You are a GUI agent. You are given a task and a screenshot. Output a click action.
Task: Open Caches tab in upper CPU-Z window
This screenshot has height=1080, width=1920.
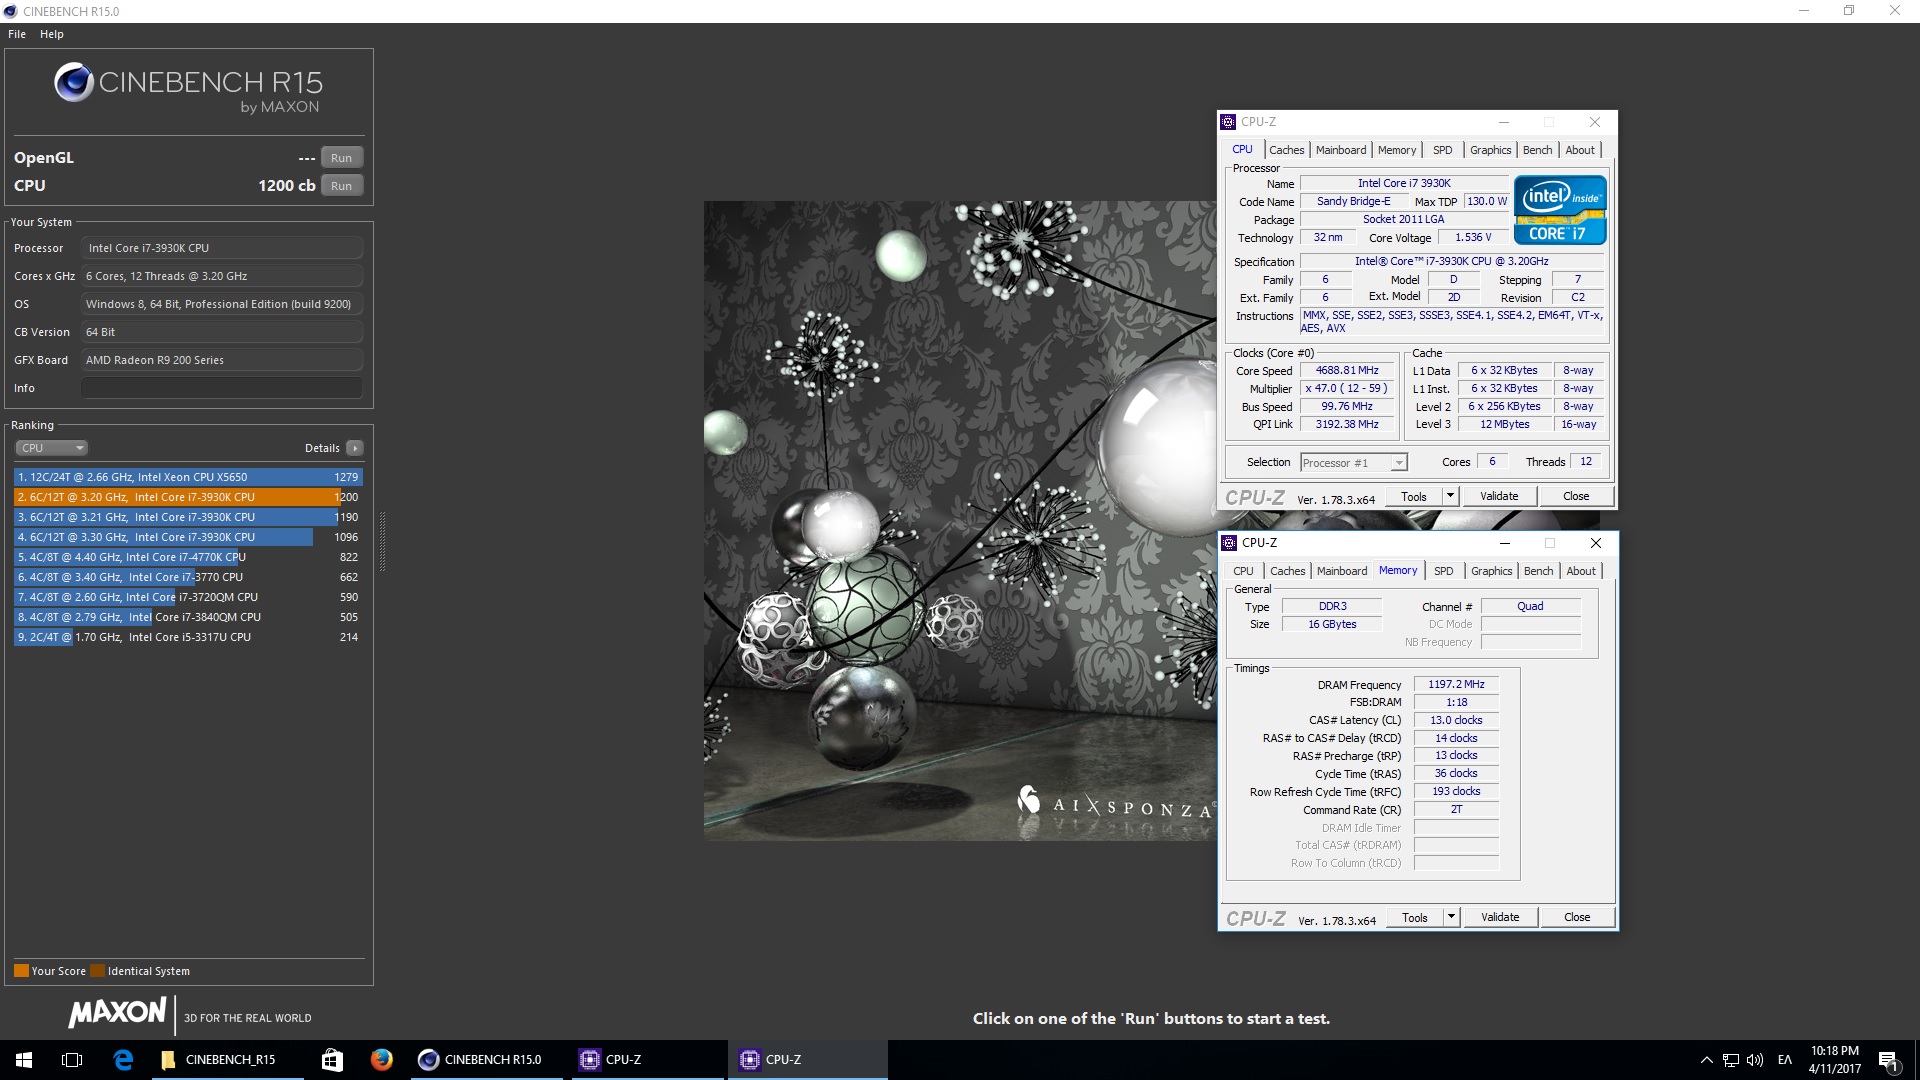click(1287, 150)
